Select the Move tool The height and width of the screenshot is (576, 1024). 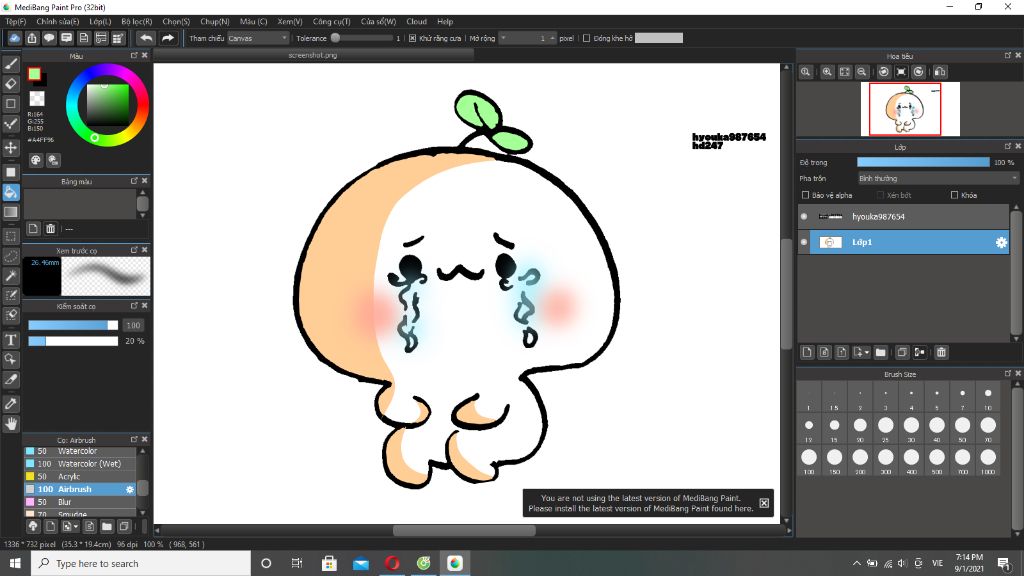[11, 148]
